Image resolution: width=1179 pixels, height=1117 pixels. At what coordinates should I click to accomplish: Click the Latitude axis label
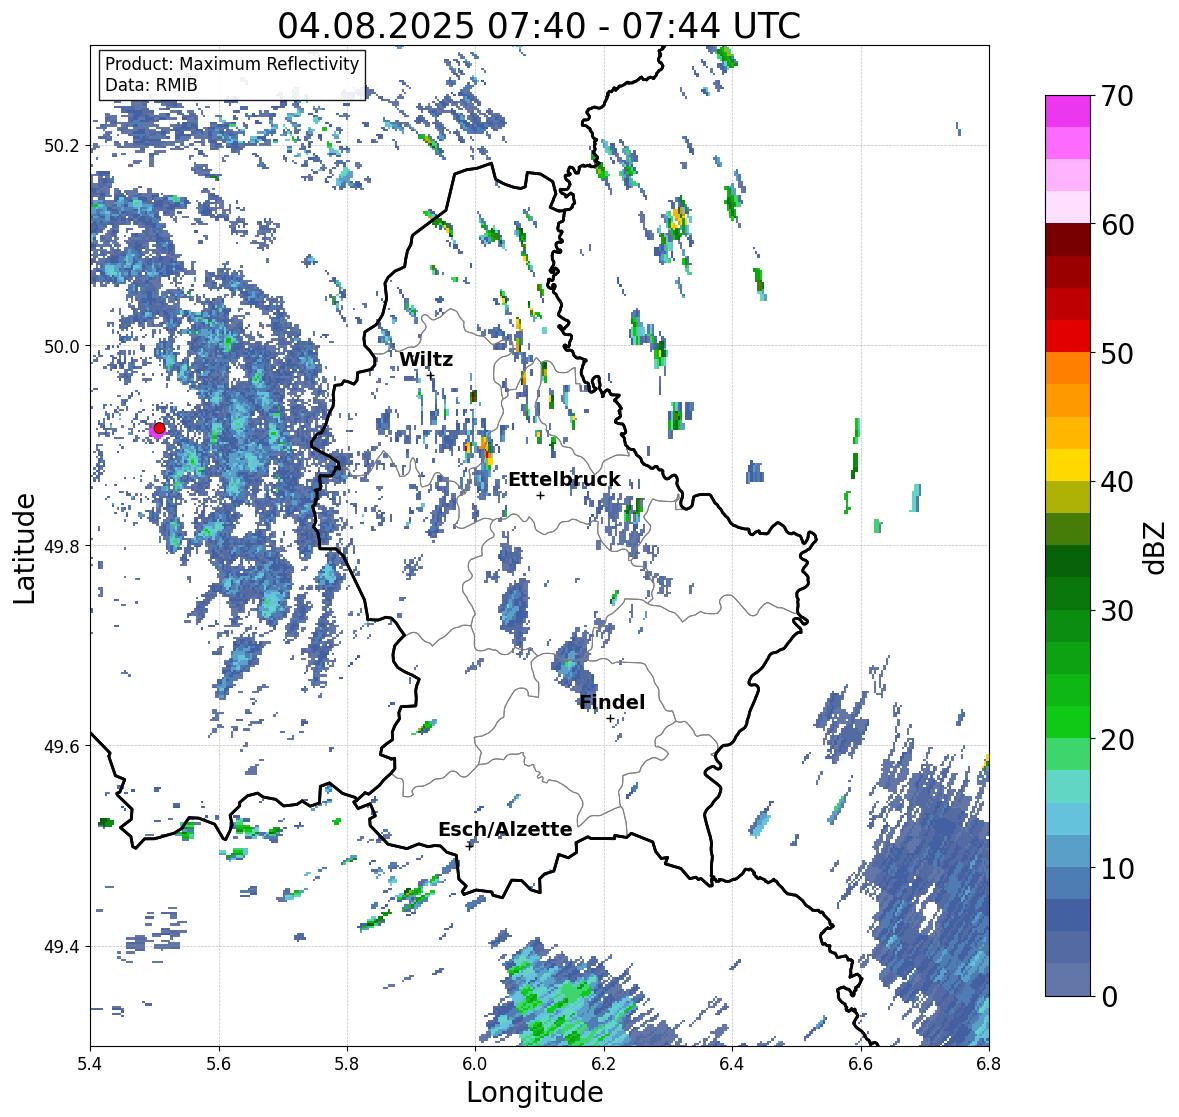(x=25, y=548)
